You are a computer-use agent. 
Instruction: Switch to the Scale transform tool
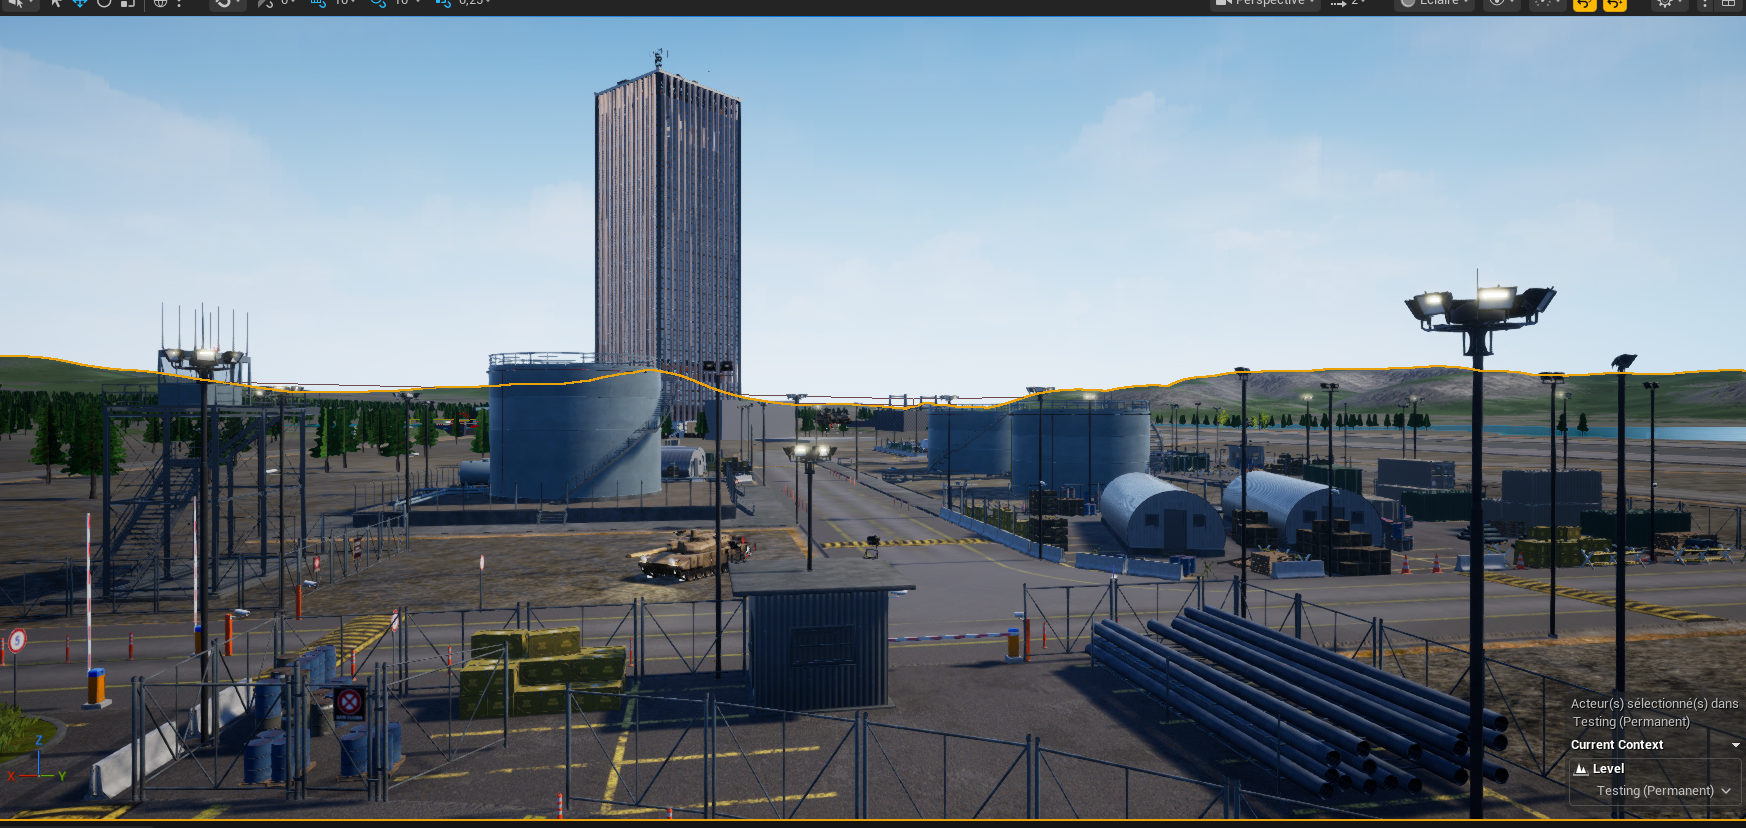(x=127, y=3)
